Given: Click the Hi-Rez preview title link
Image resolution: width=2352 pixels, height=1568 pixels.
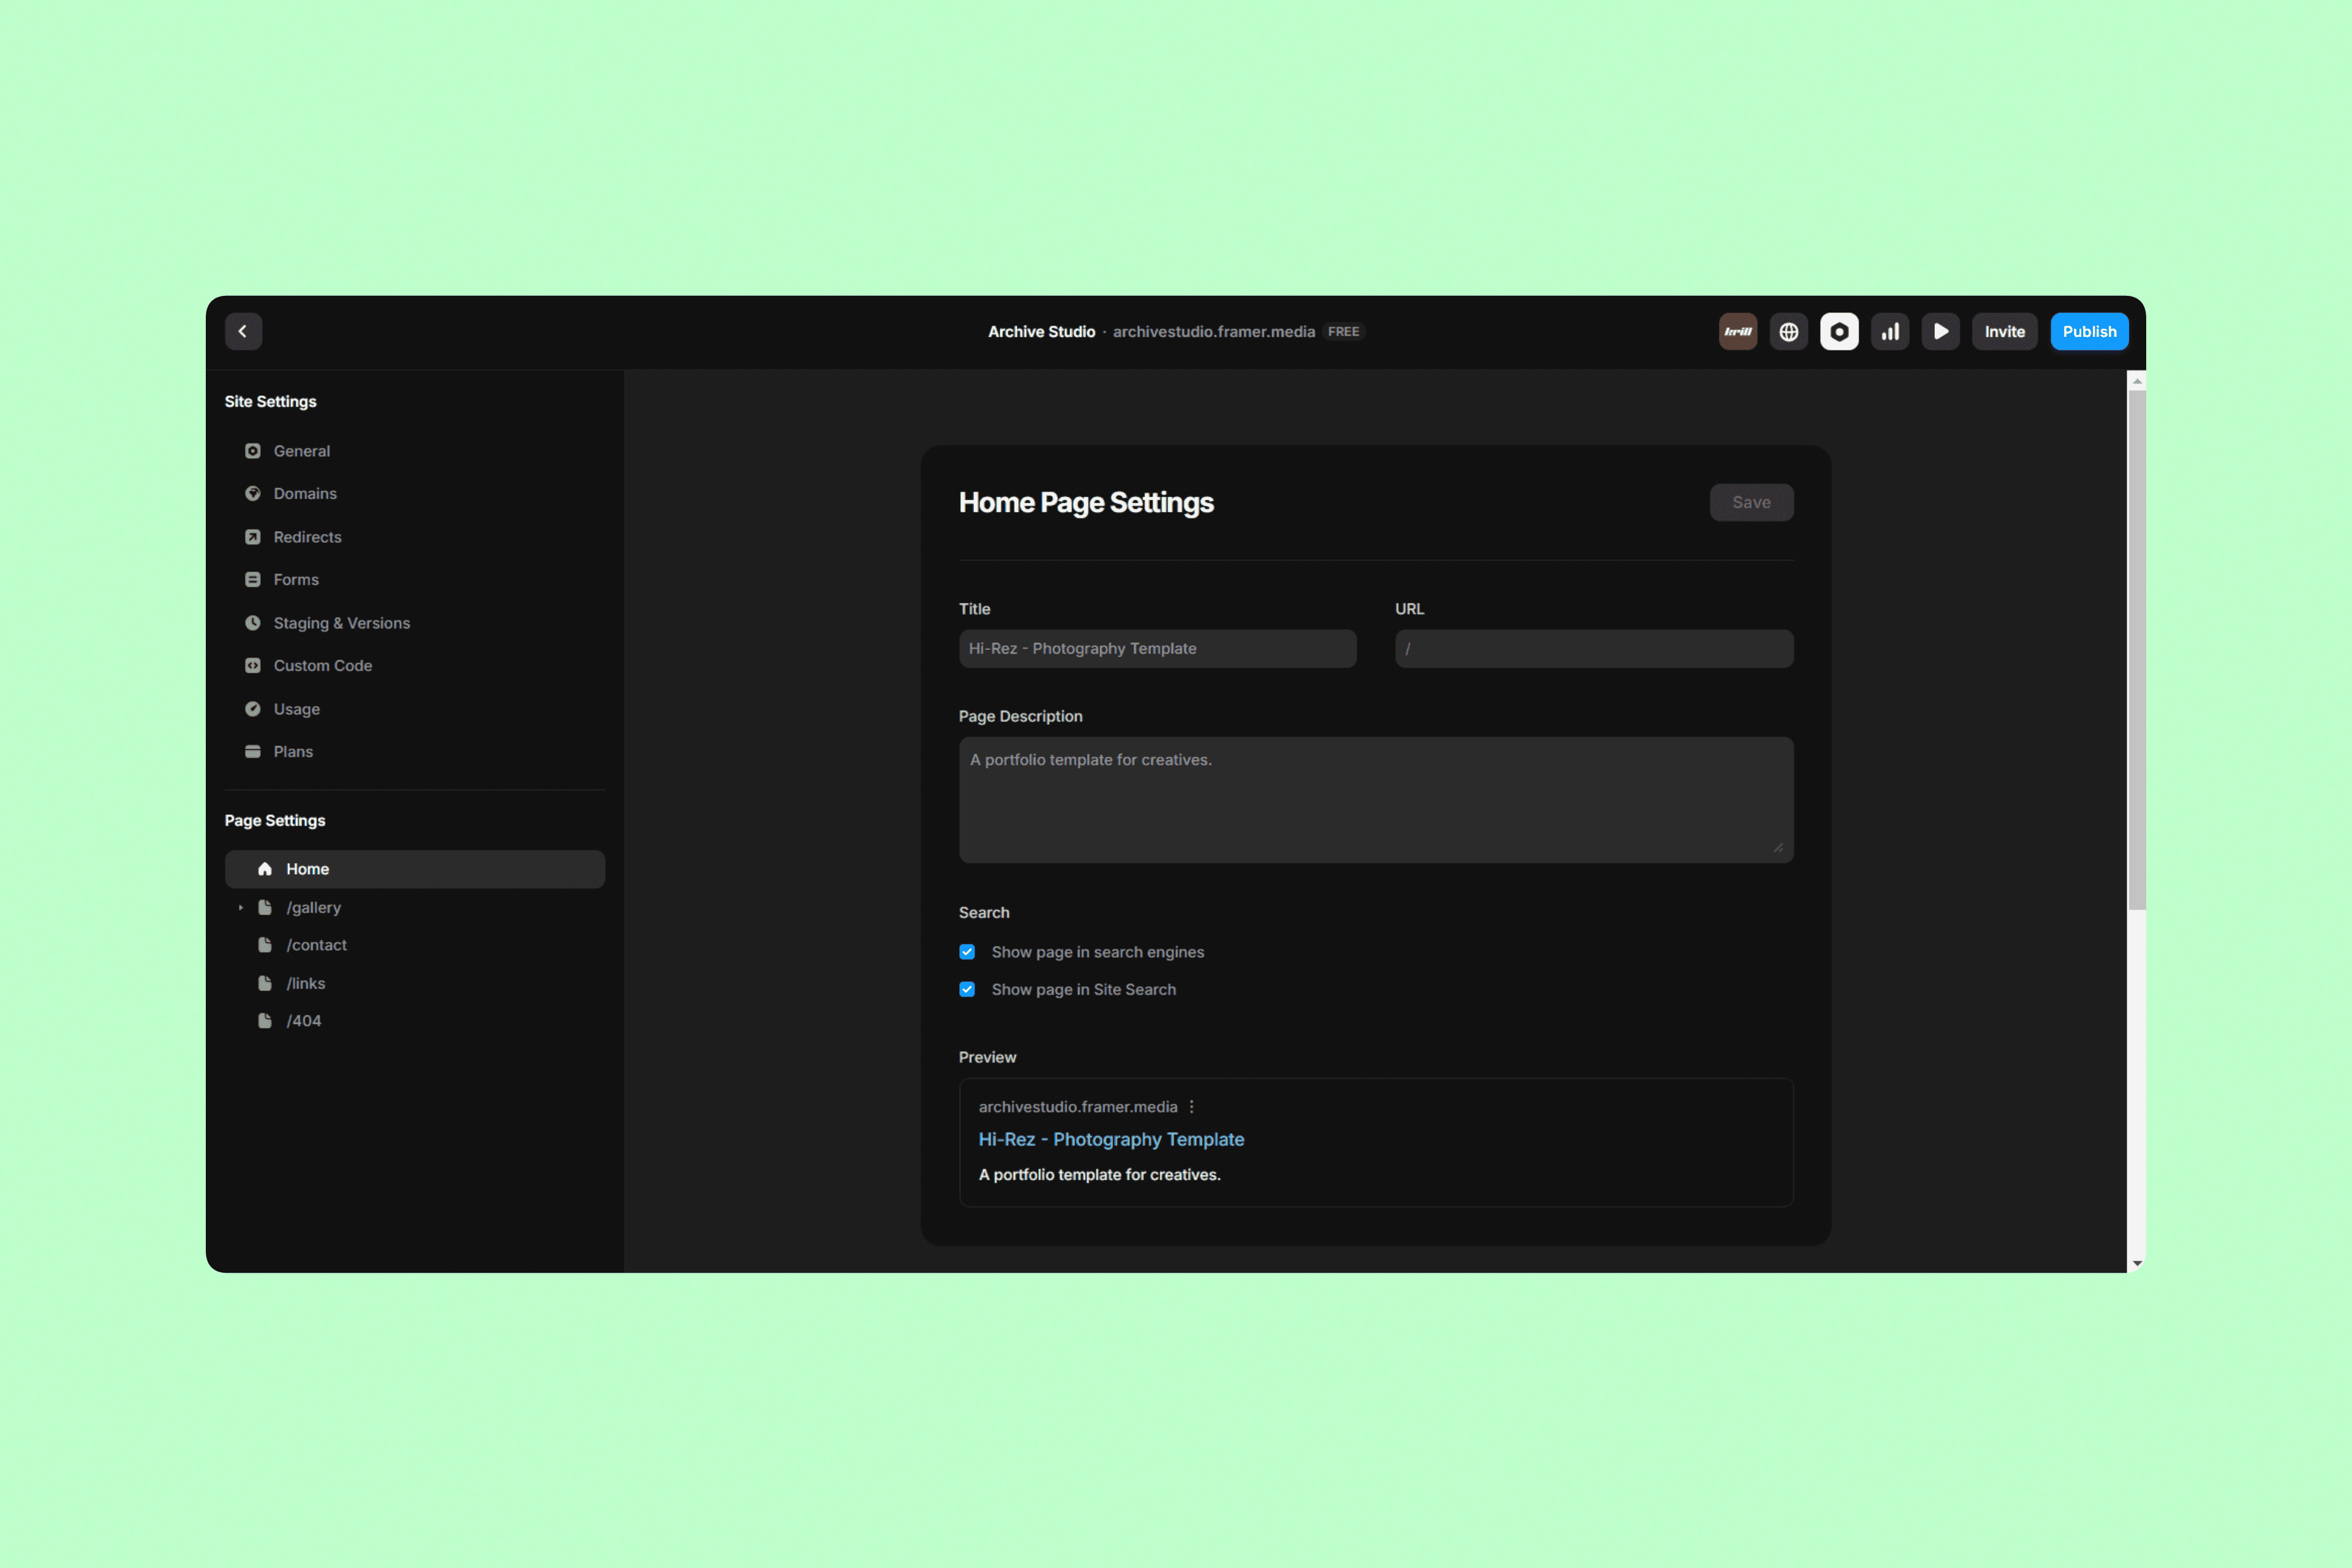Looking at the screenshot, I should click(1110, 1139).
